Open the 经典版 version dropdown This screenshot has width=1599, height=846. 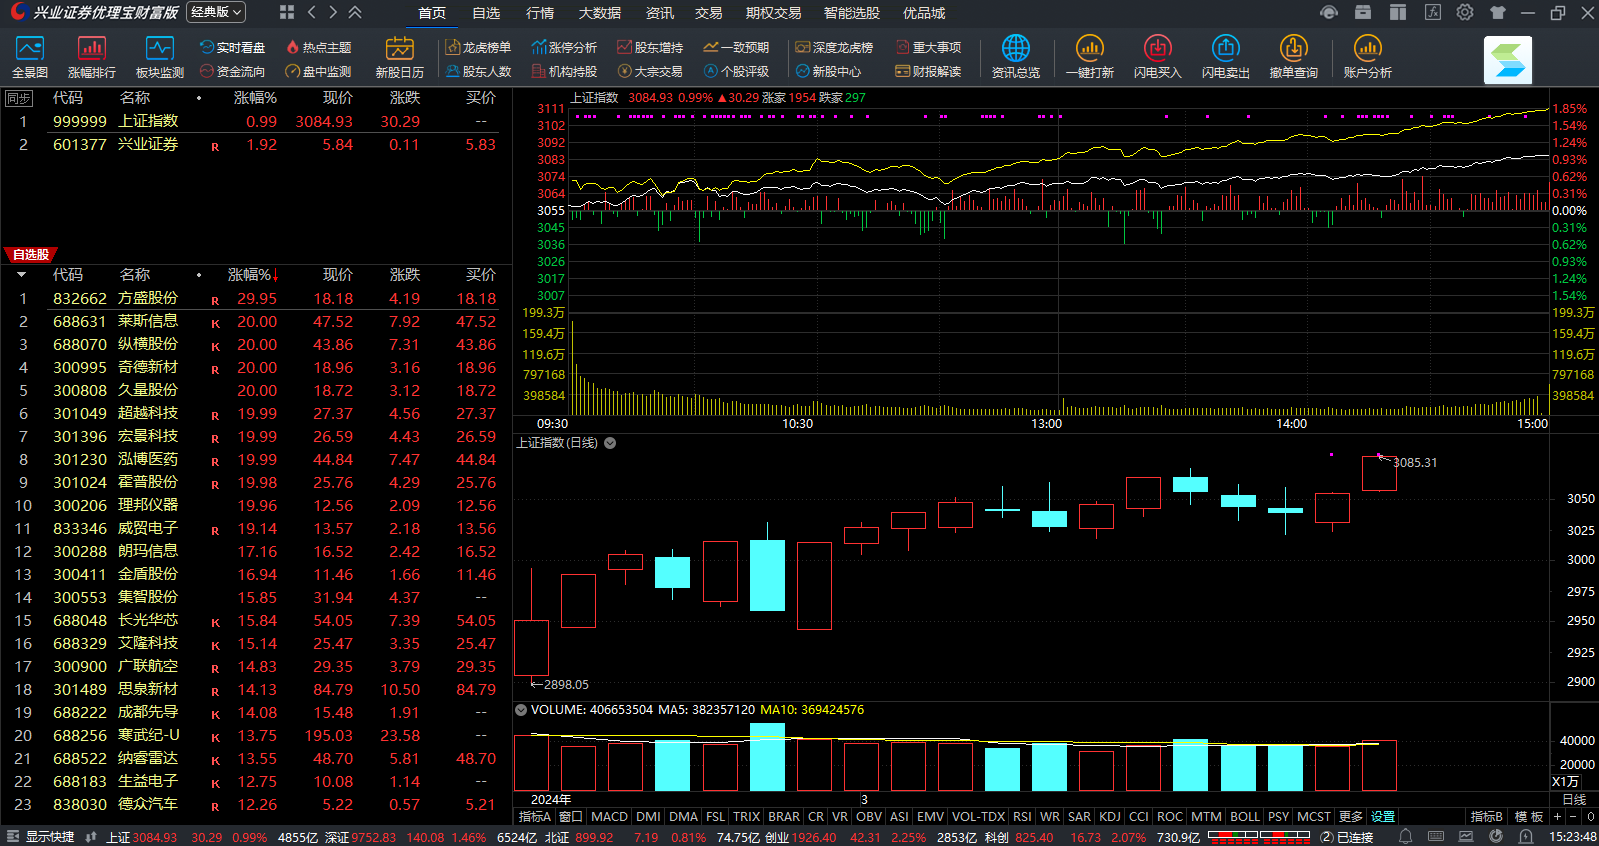tap(216, 12)
